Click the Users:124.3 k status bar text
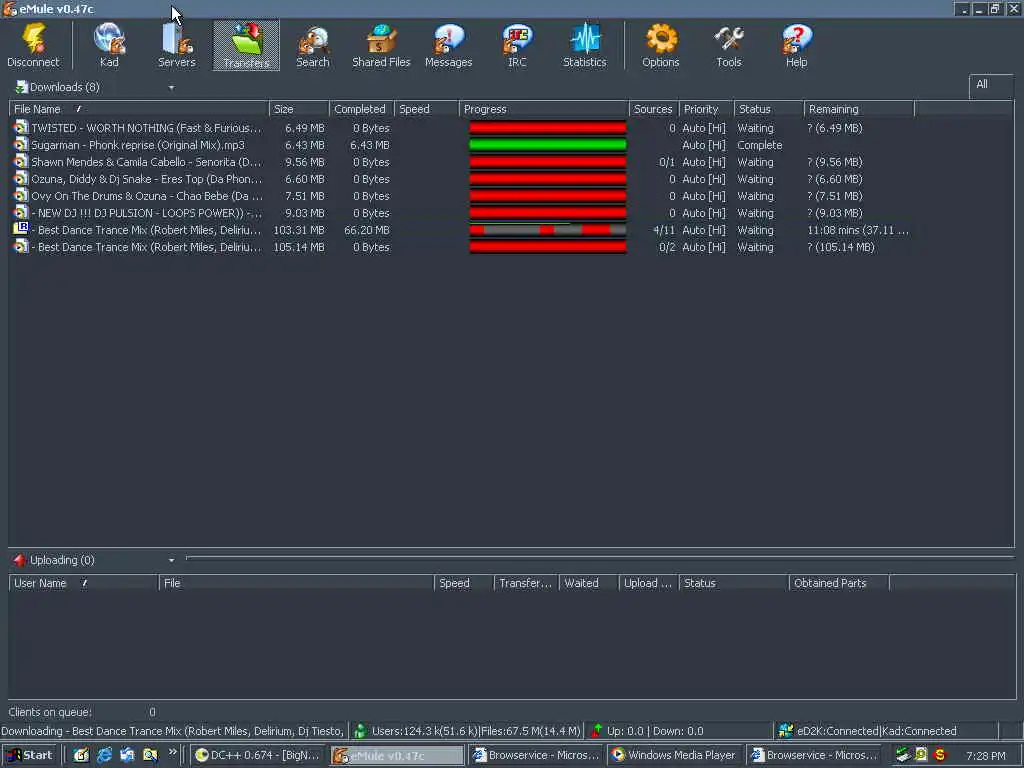This screenshot has height=768, width=1024. click(475, 731)
